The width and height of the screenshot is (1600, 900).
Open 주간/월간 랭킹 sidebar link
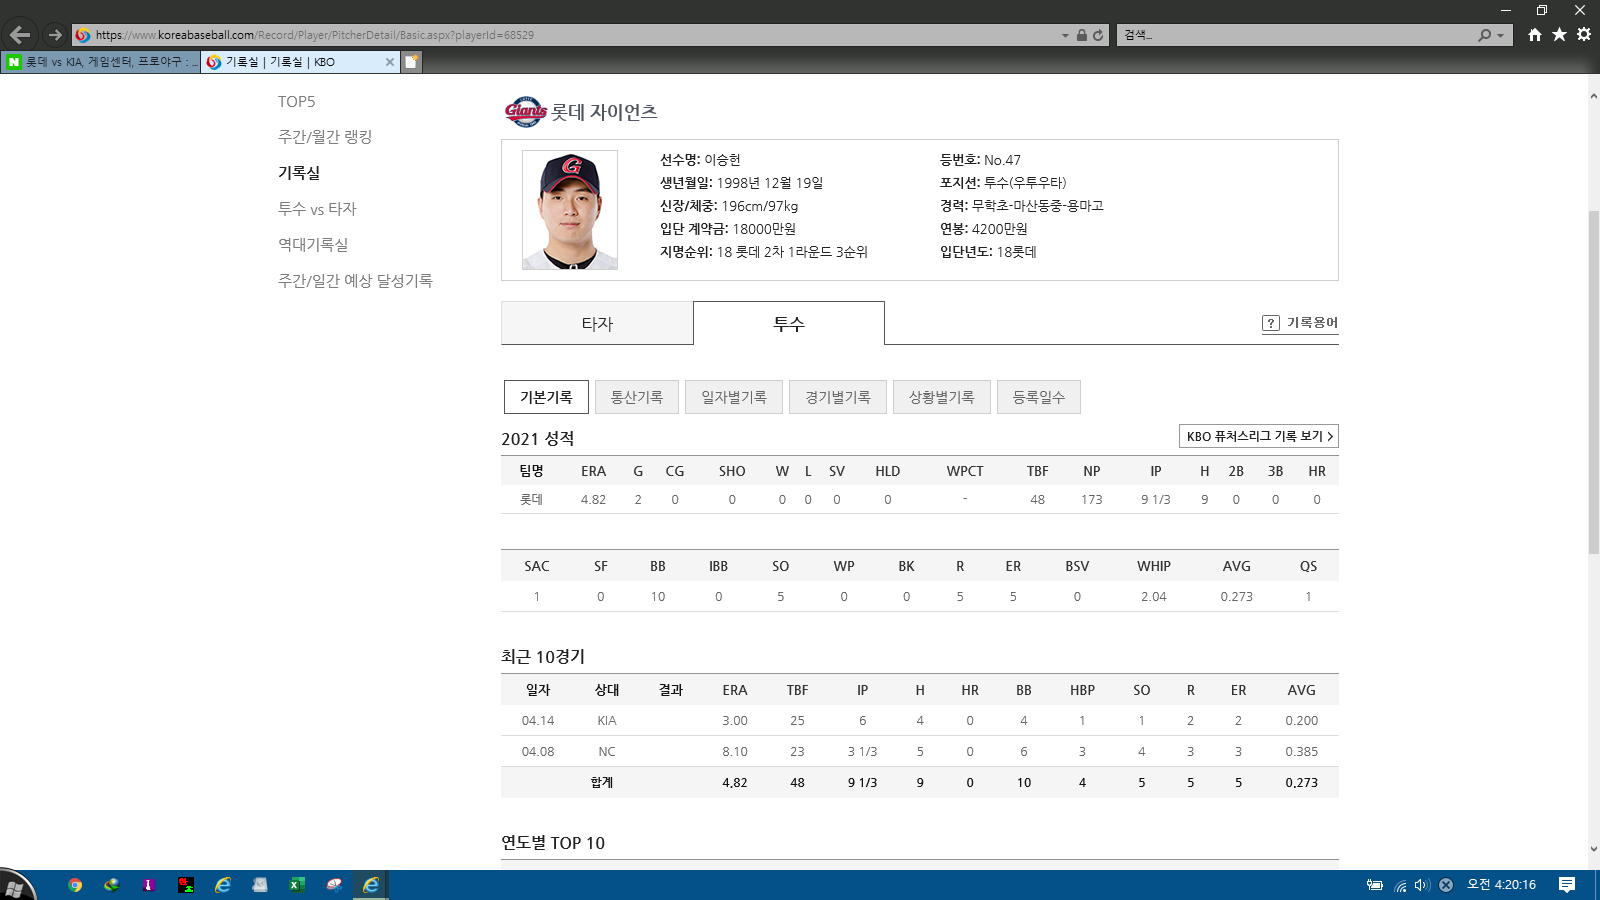pos(325,137)
